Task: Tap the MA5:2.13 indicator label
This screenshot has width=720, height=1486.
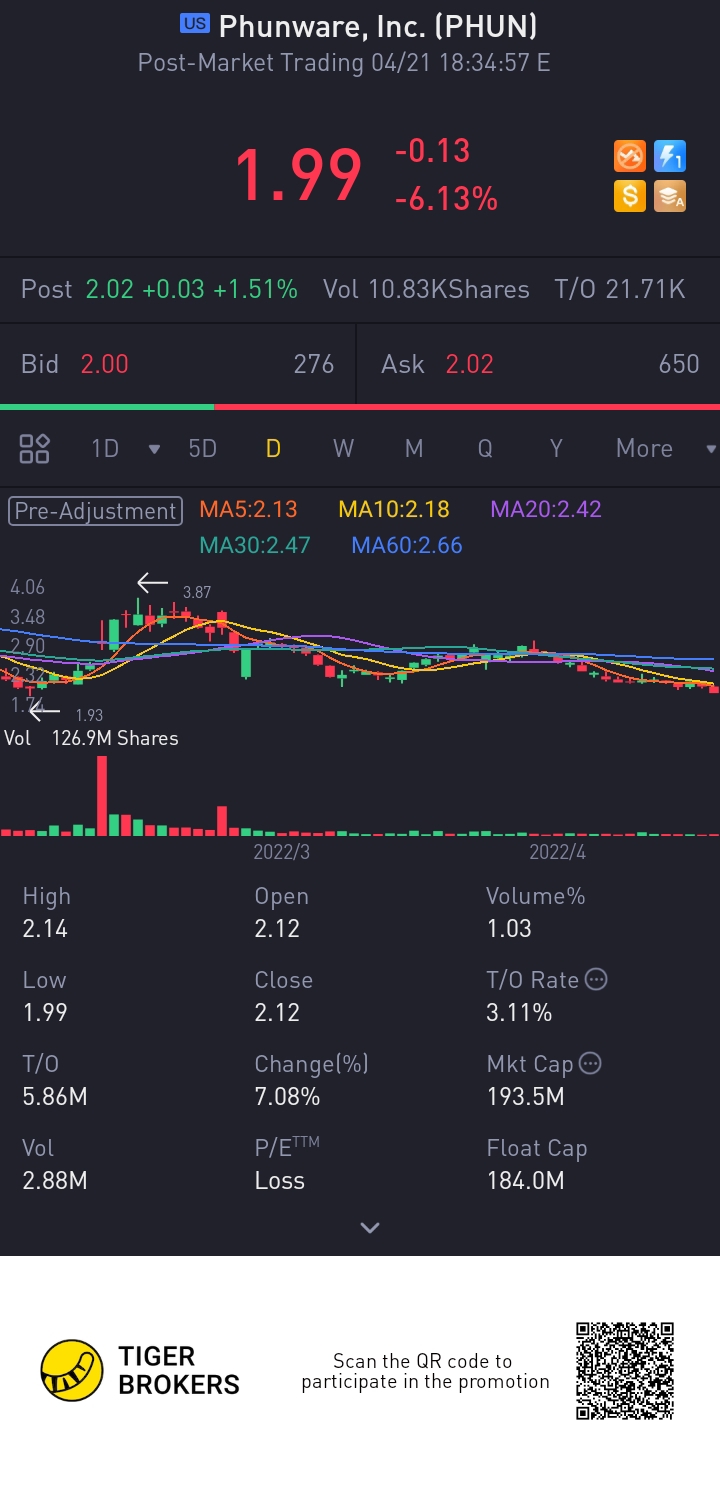Action: pyautogui.click(x=248, y=509)
